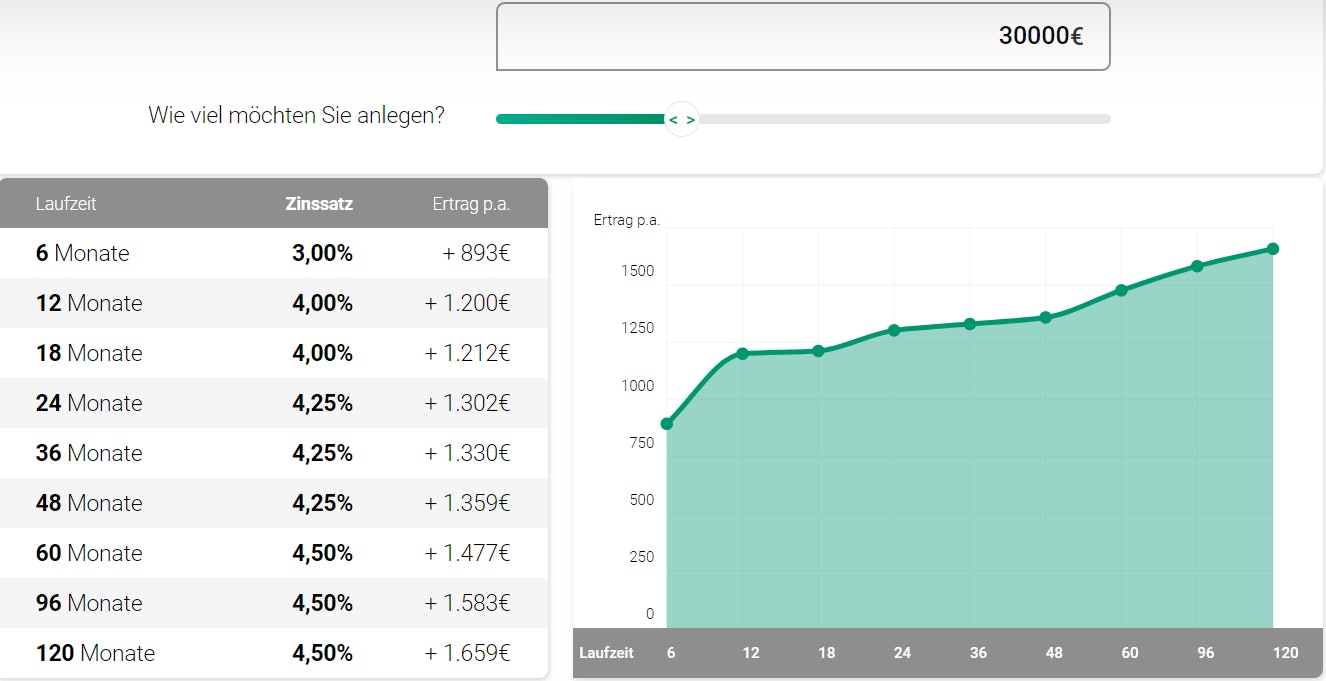
Task: Pick the 120 Monate term row
Action: (273, 653)
